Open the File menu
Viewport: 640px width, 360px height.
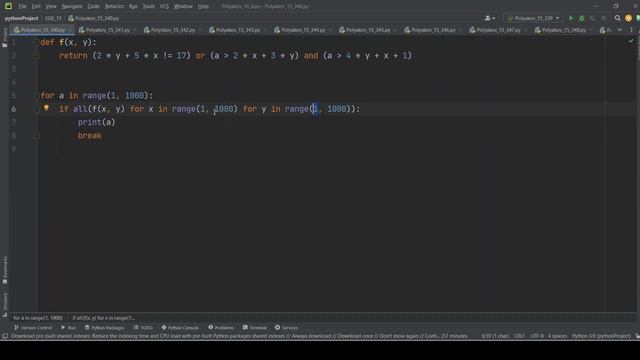tap(22, 6)
